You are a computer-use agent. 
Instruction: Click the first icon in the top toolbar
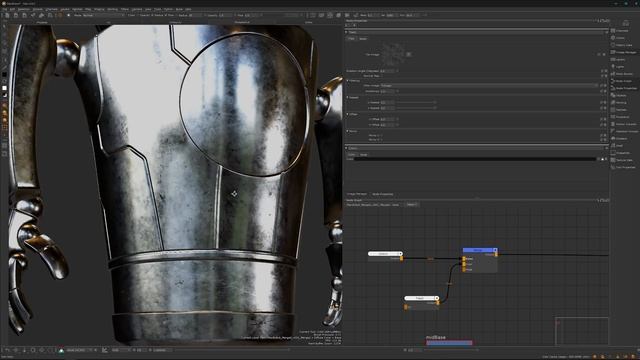pos(7,16)
